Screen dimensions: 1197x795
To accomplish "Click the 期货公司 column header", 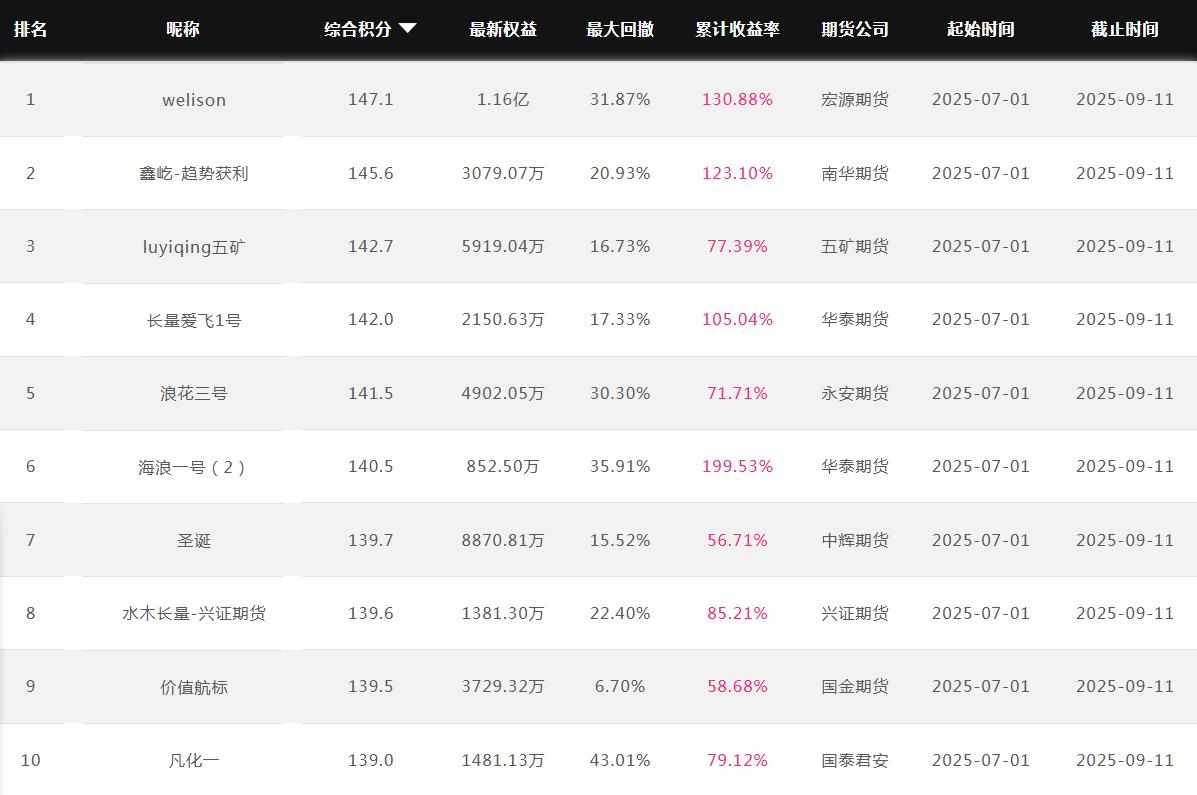I will click(855, 29).
